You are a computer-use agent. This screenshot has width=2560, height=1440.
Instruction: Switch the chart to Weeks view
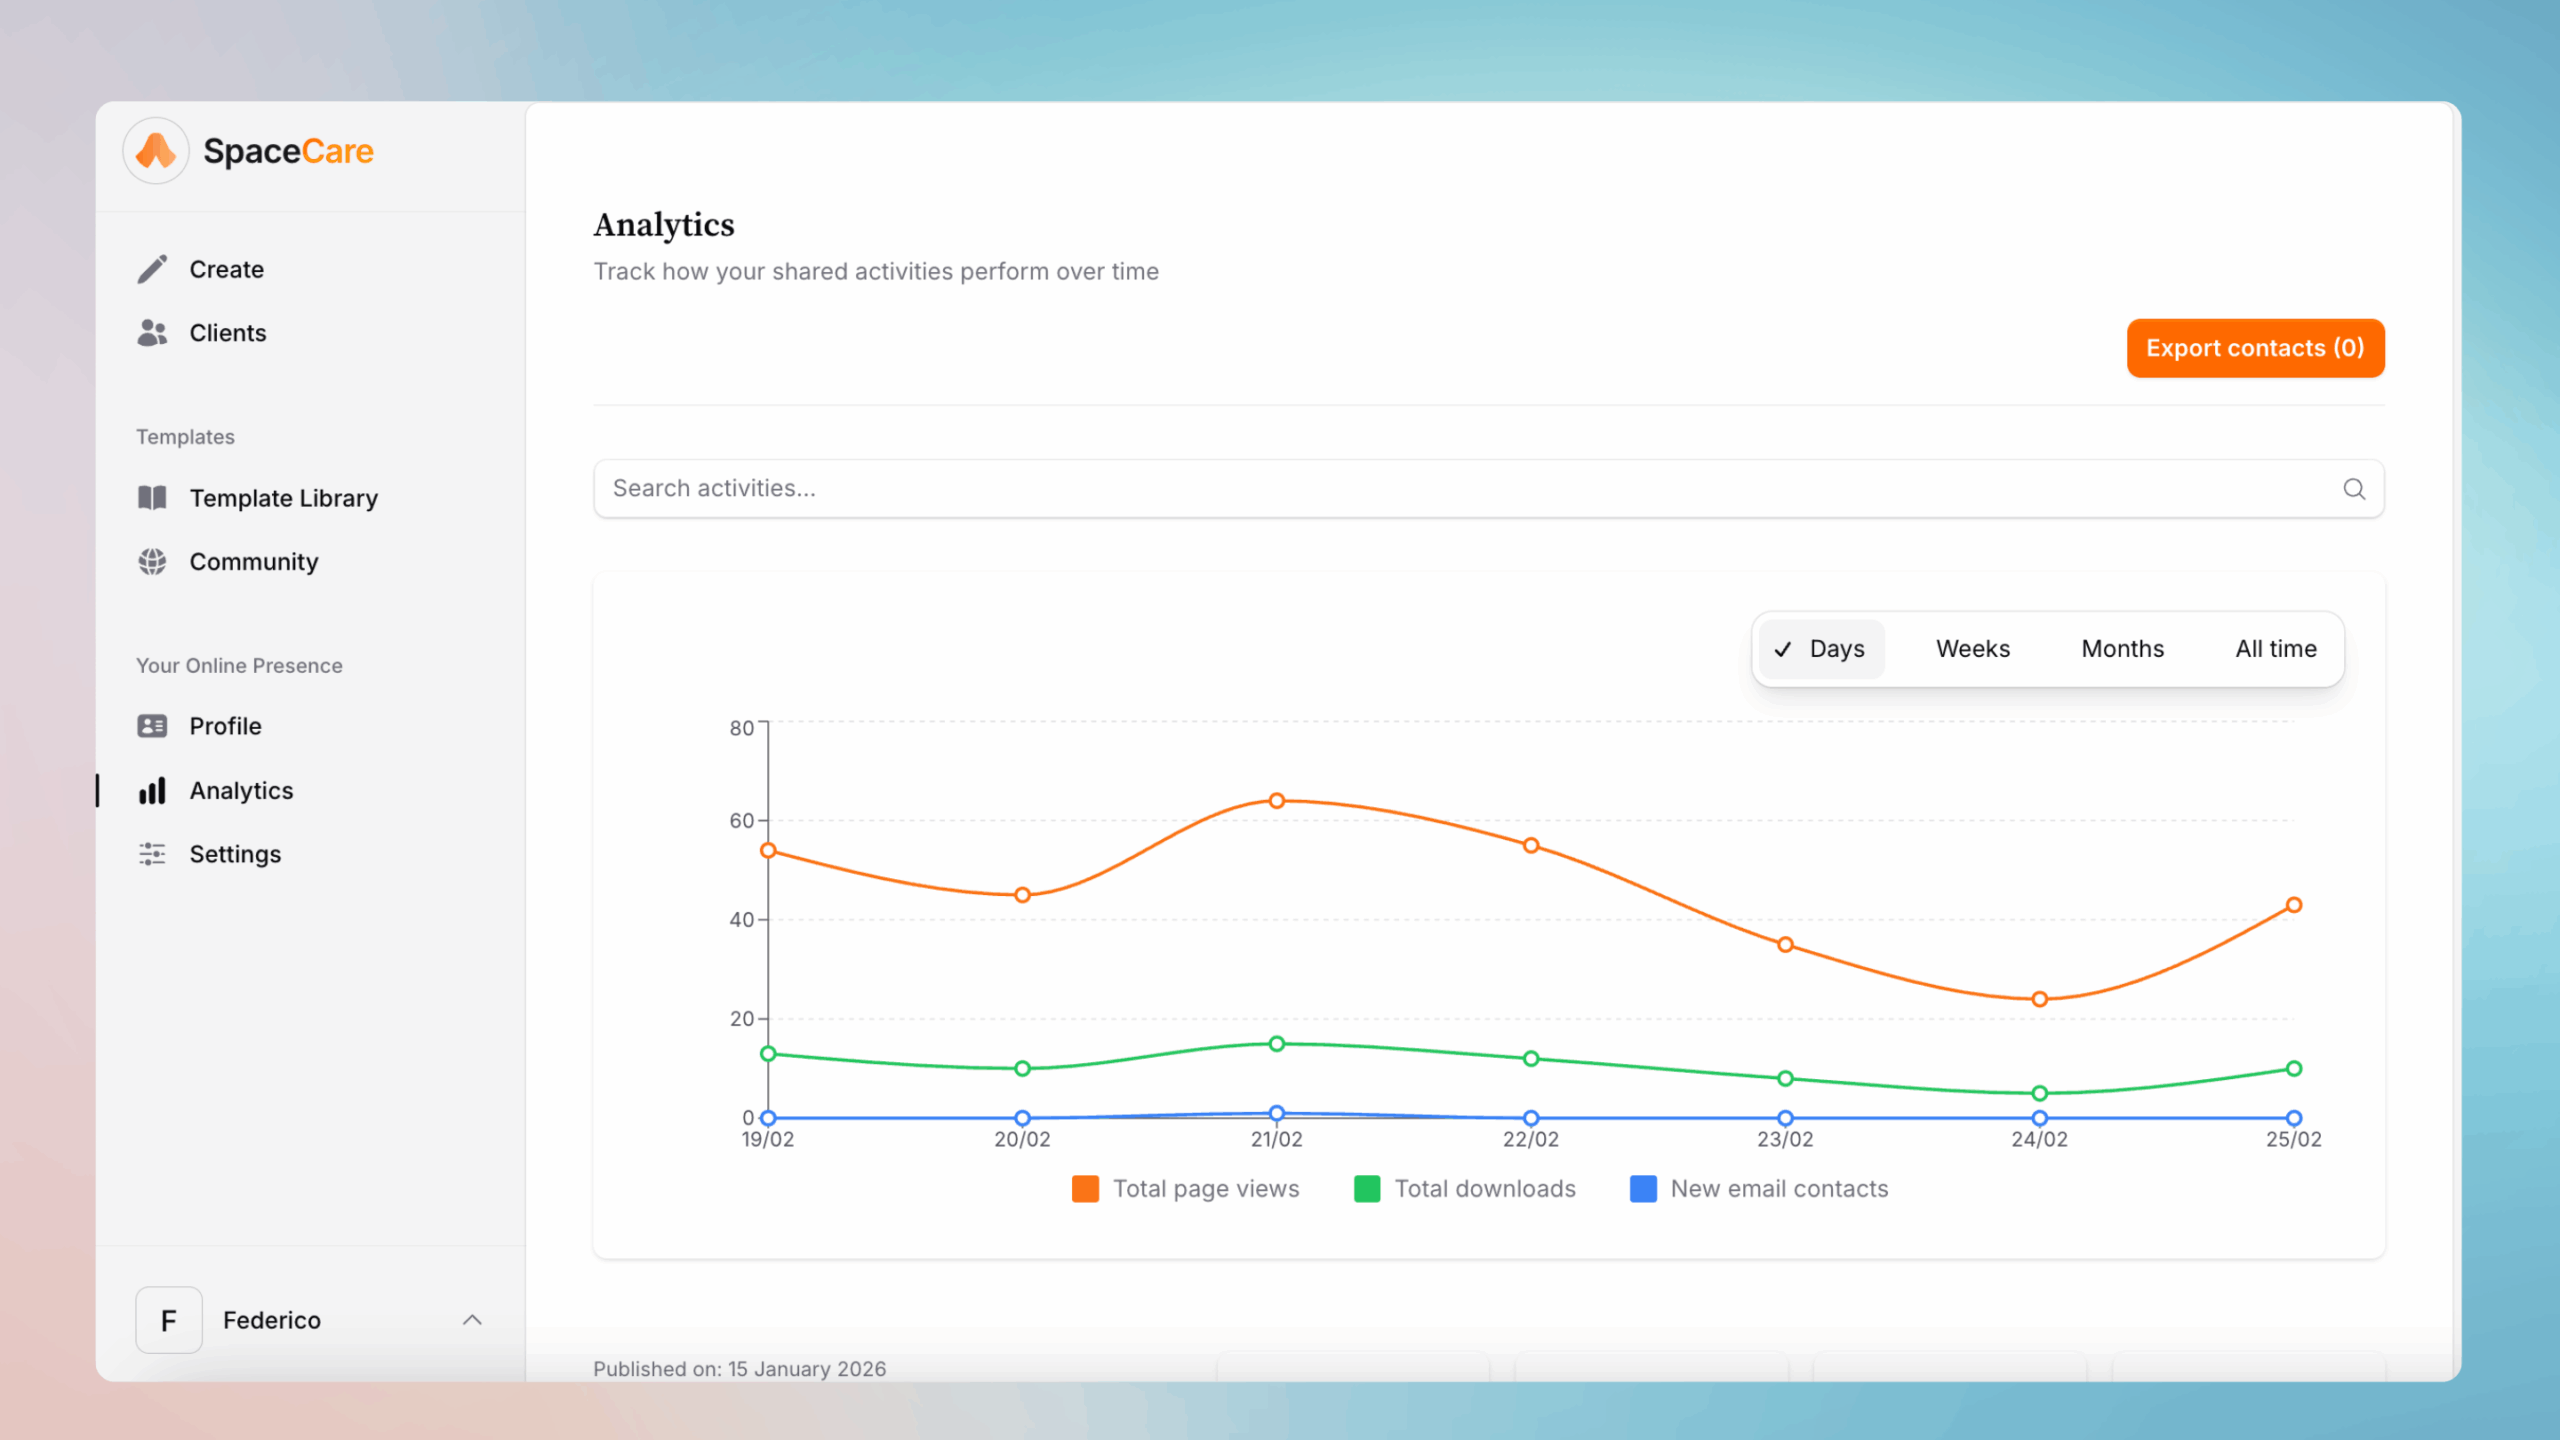pos(1972,648)
